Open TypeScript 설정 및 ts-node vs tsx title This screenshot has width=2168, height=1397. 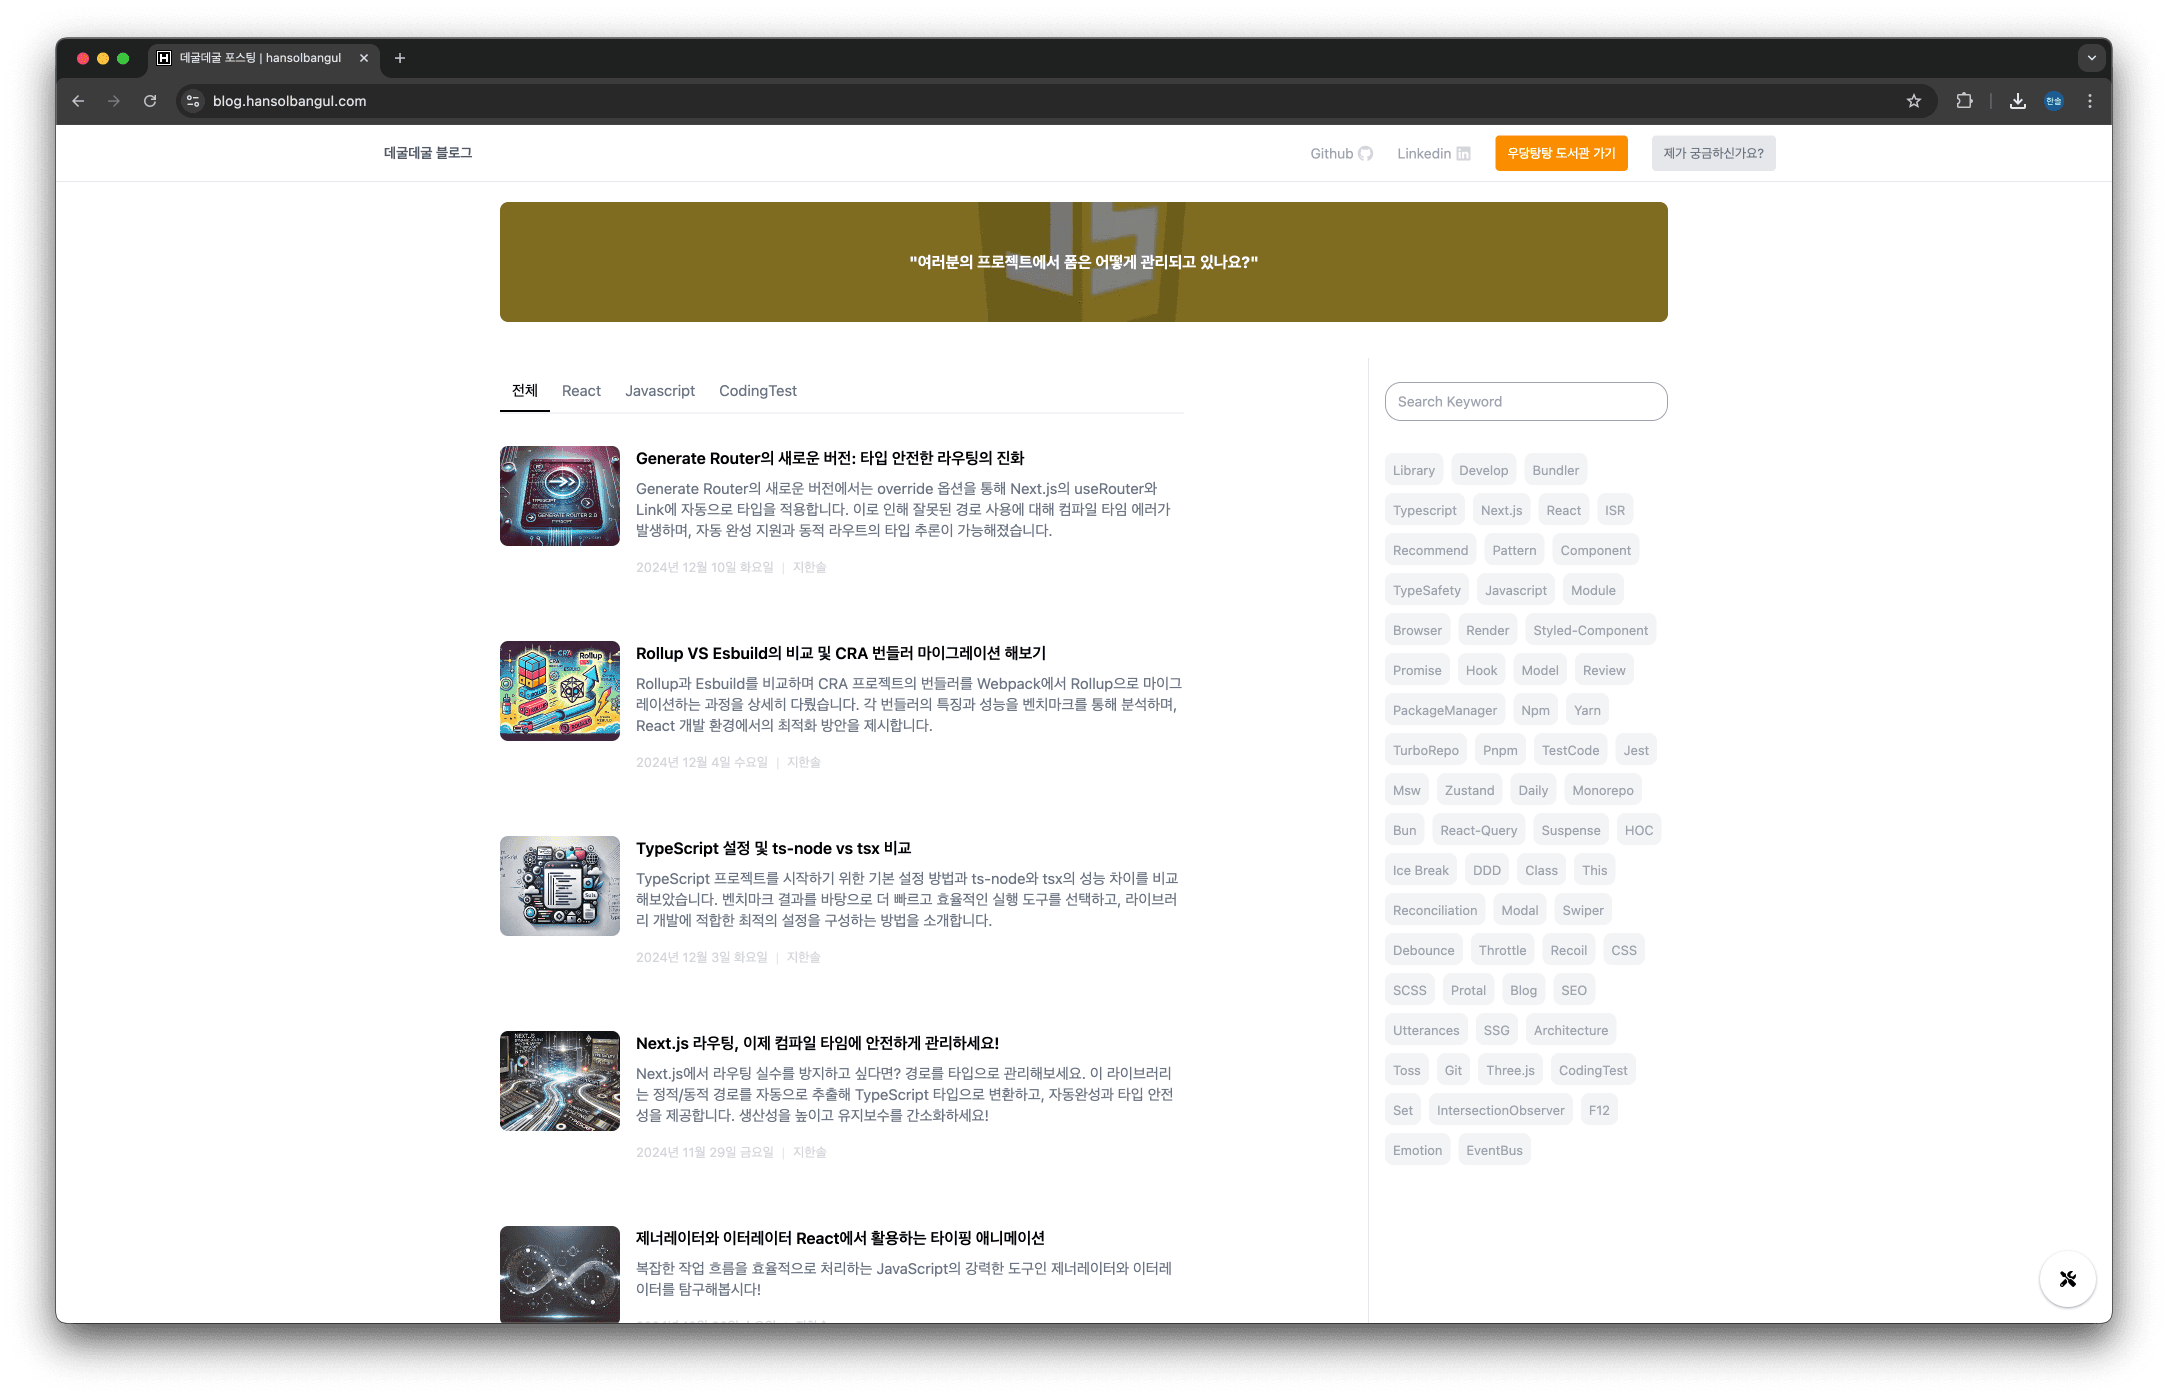pos(773,848)
